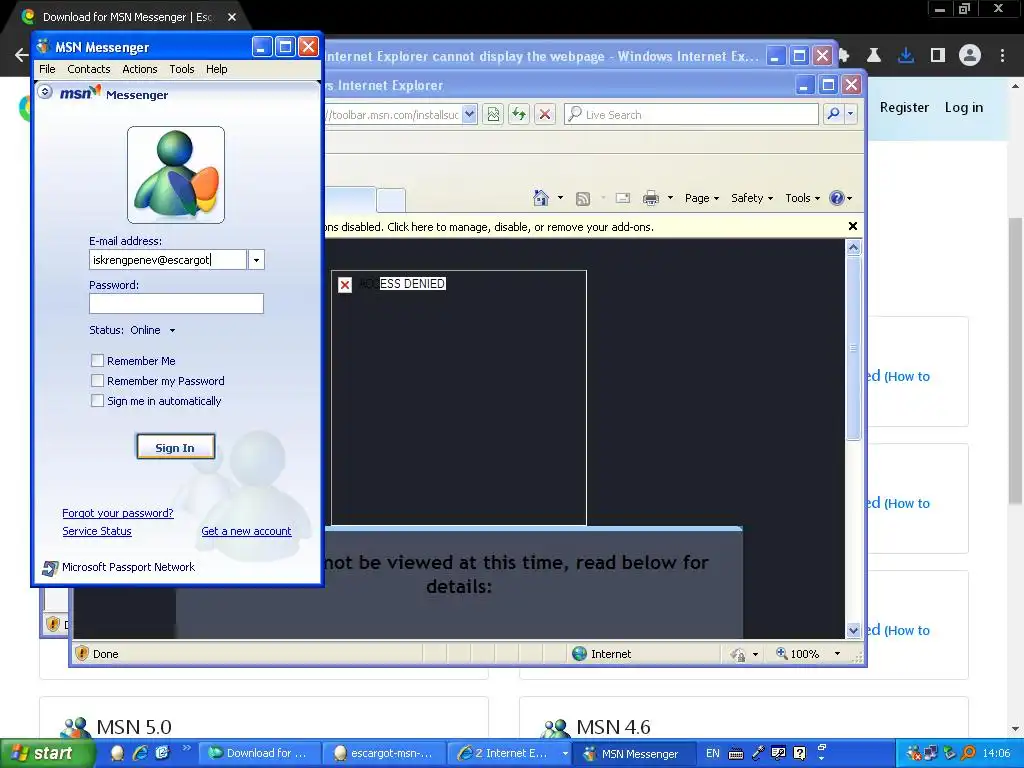
Task: Click the red Stop button in Internet Explorer
Action: pos(545,114)
